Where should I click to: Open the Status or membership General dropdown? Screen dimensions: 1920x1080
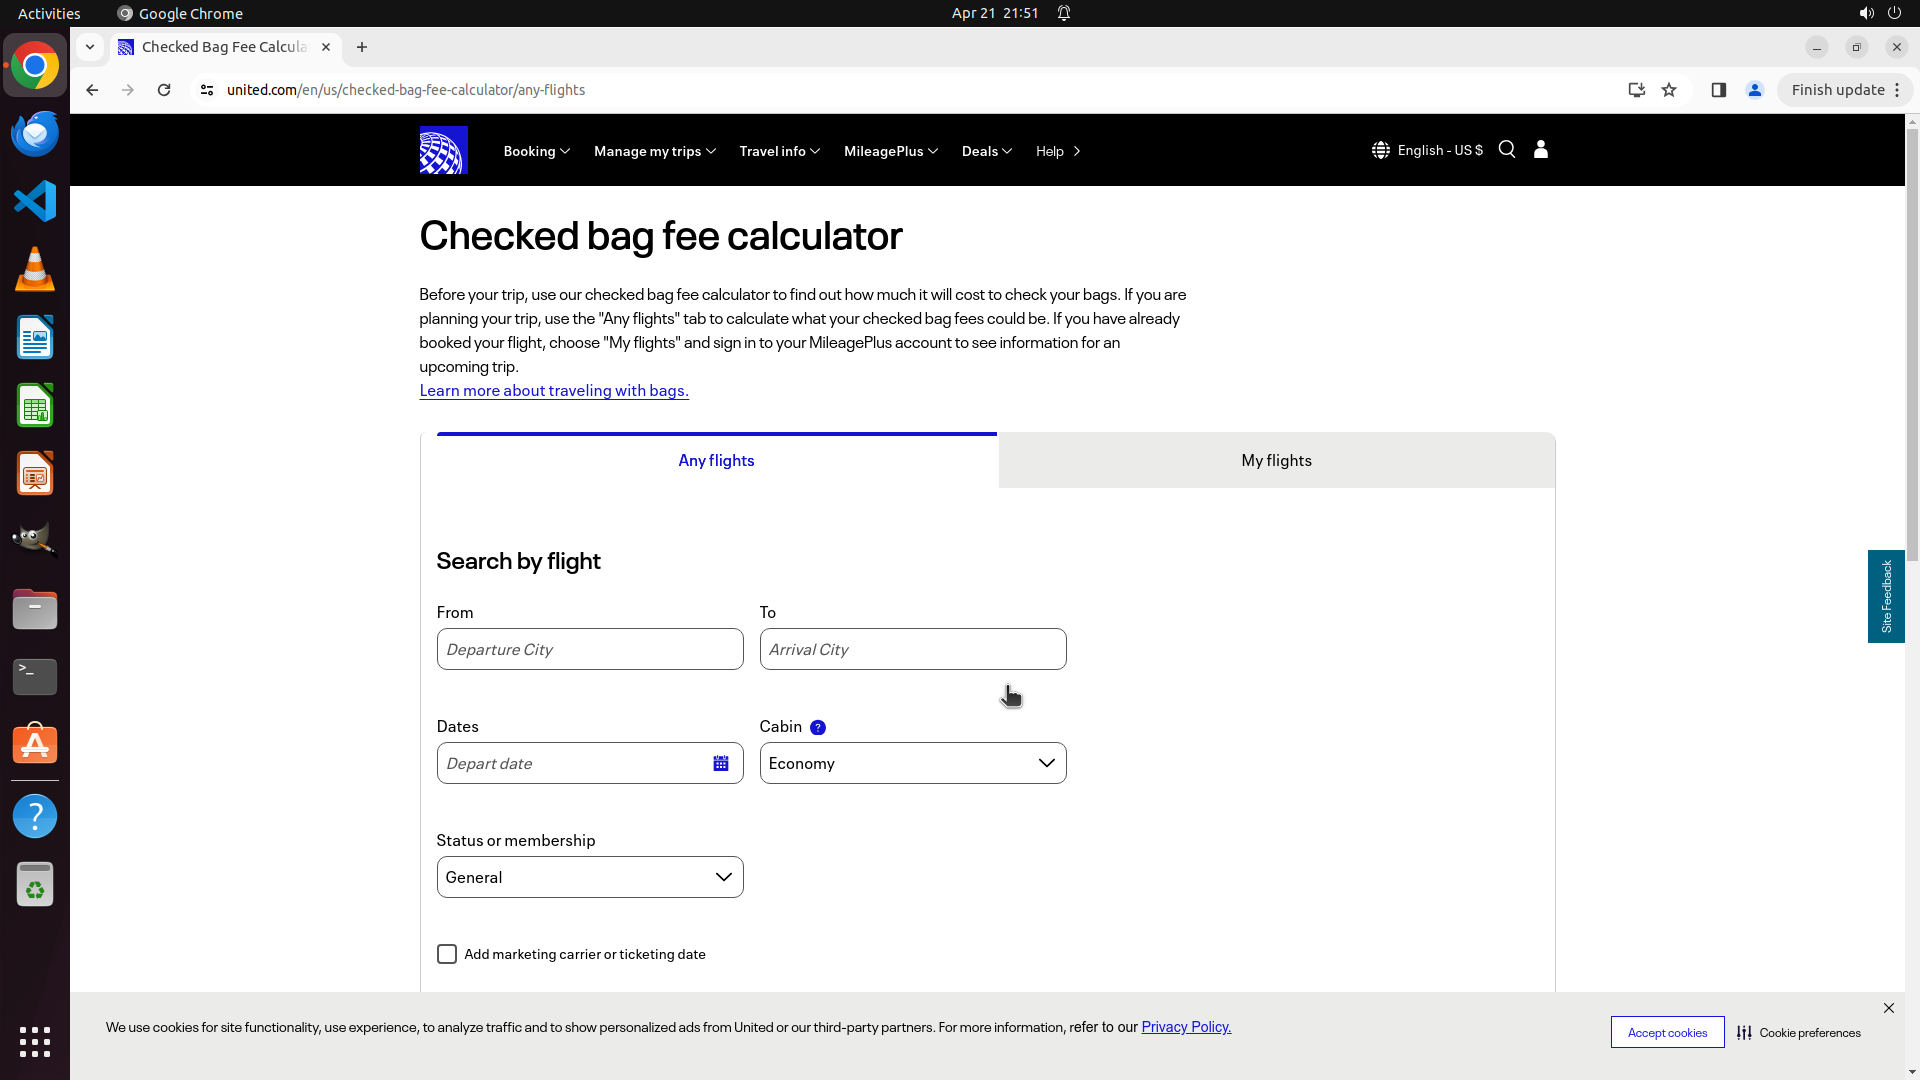pyautogui.click(x=589, y=877)
